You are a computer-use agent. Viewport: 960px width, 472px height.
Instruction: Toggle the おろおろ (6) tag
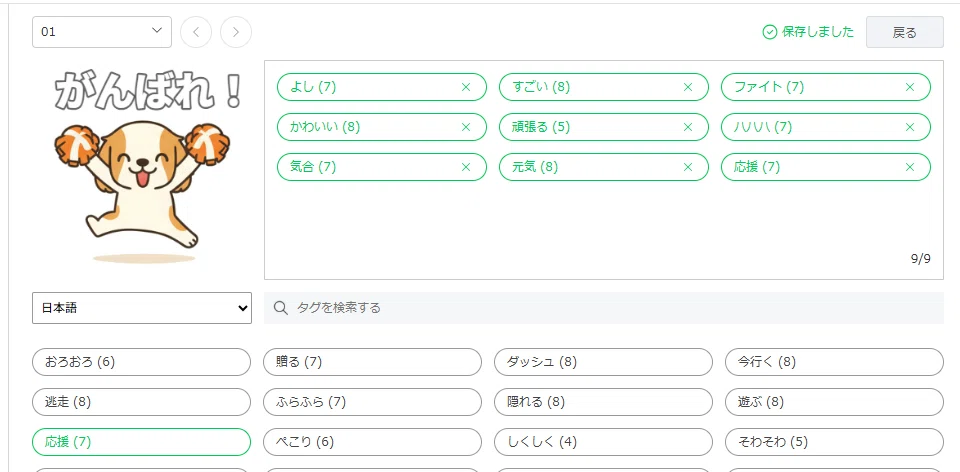click(x=141, y=362)
